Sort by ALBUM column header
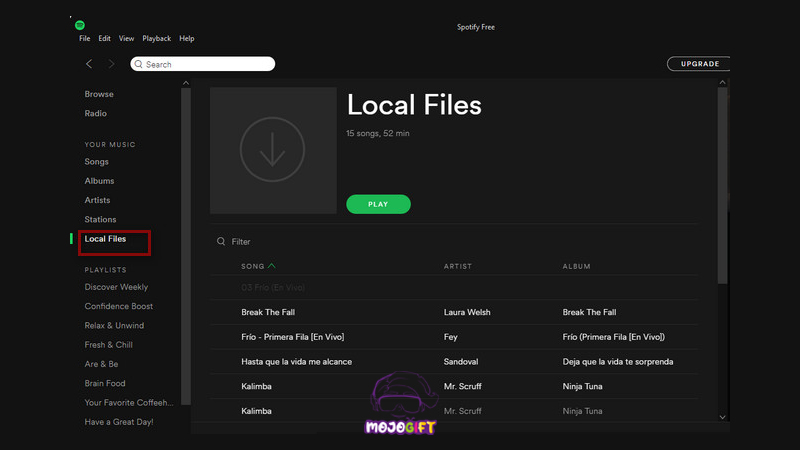 (x=577, y=266)
